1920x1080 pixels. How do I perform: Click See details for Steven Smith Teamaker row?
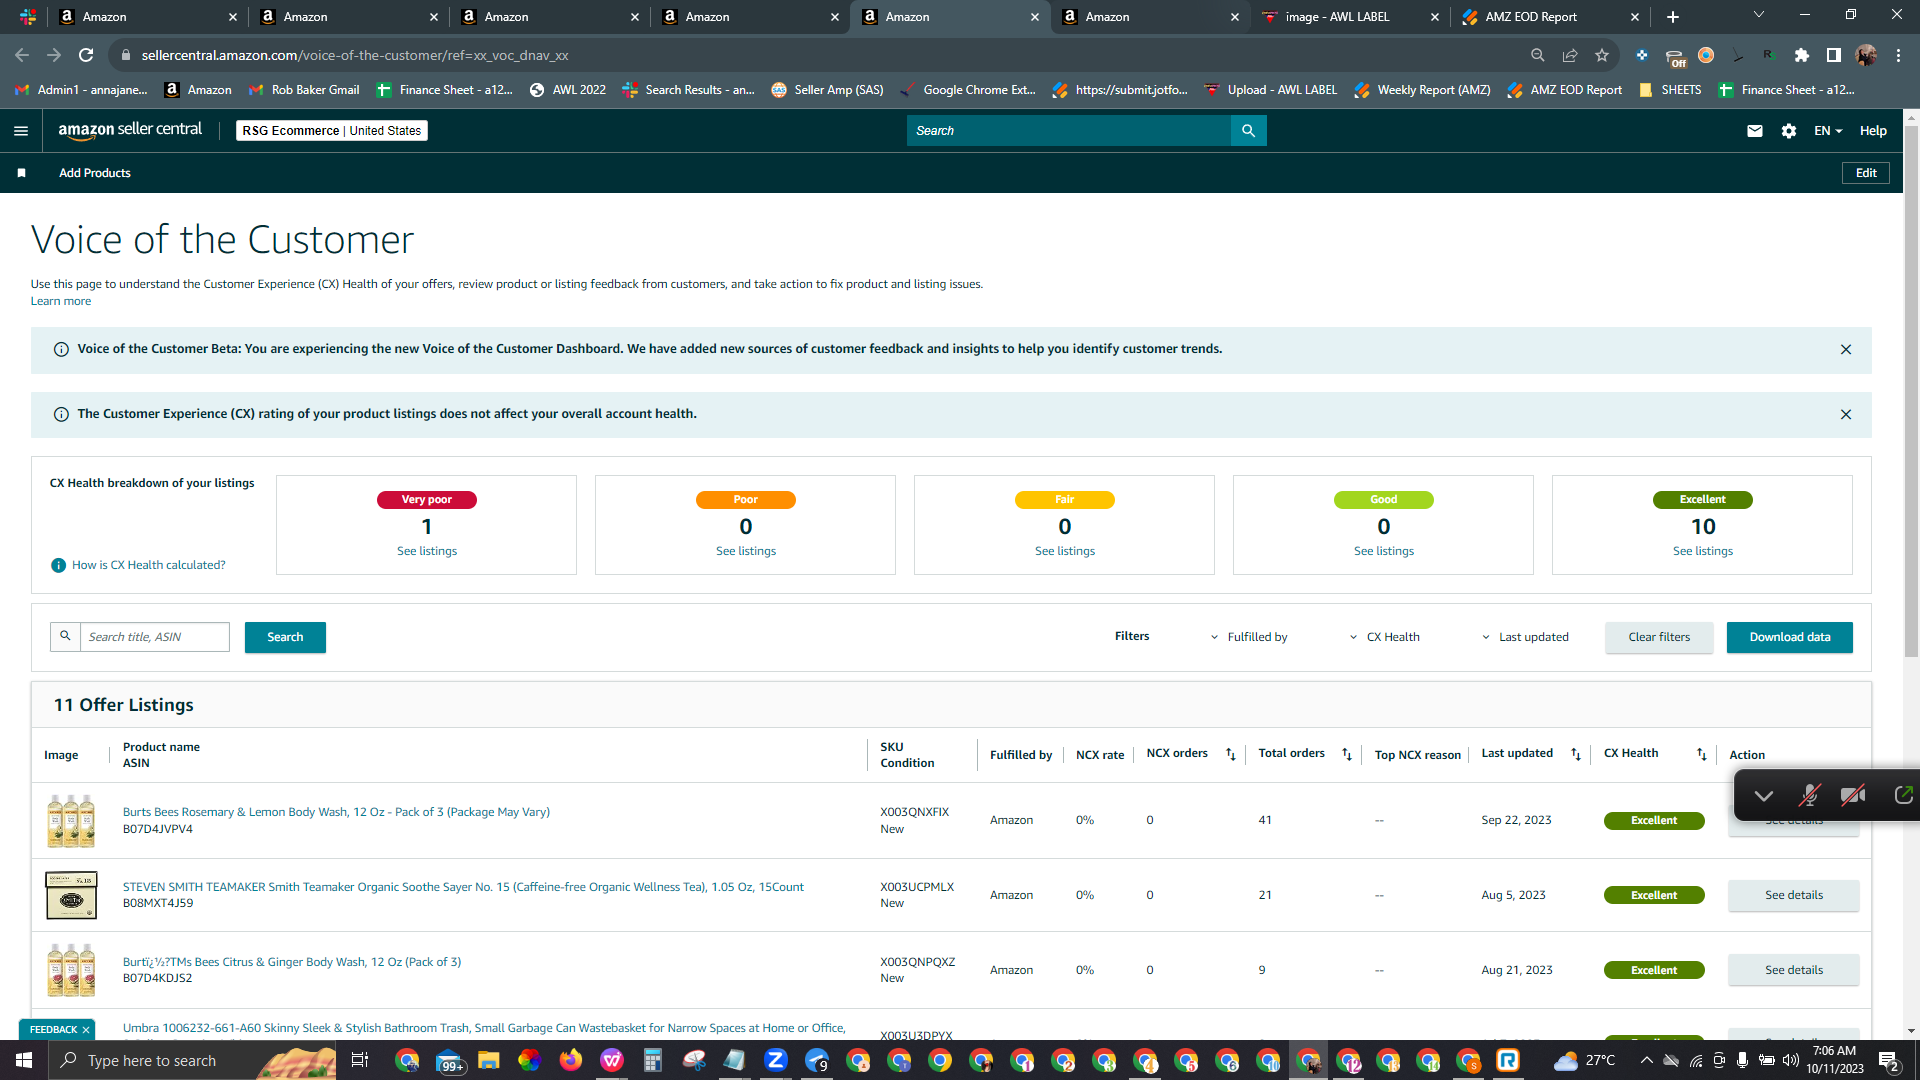point(1794,895)
